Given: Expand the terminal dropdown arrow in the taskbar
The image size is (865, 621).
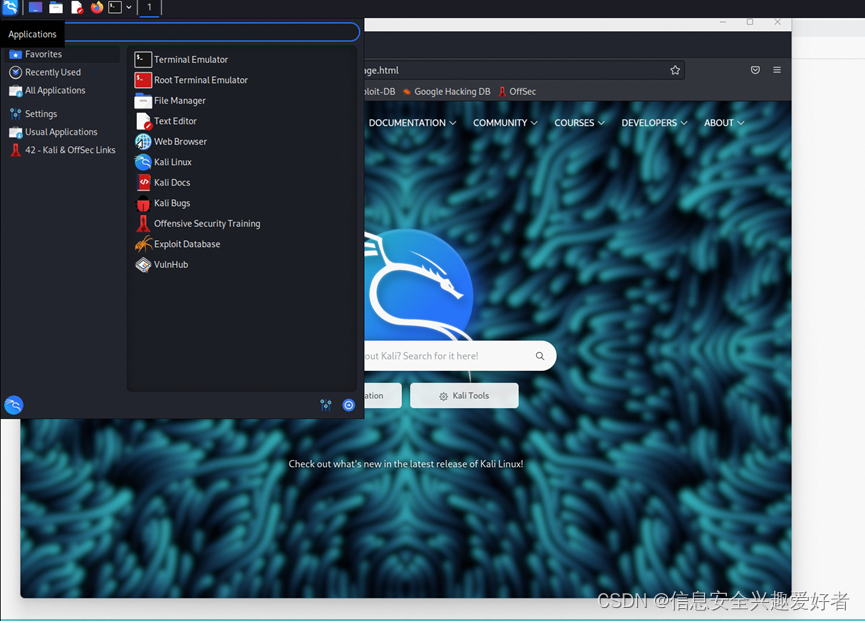Looking at the screenshot, I should 128,7.
